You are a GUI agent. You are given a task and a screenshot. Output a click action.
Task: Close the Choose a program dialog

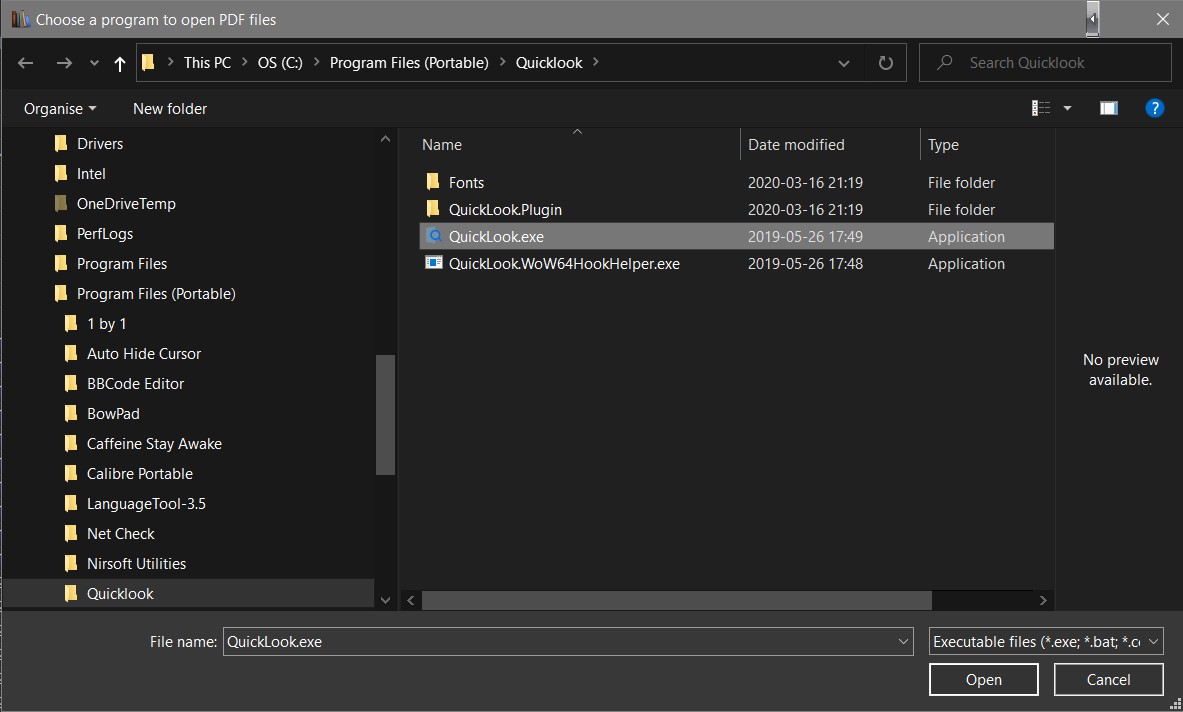point(1163,19)
